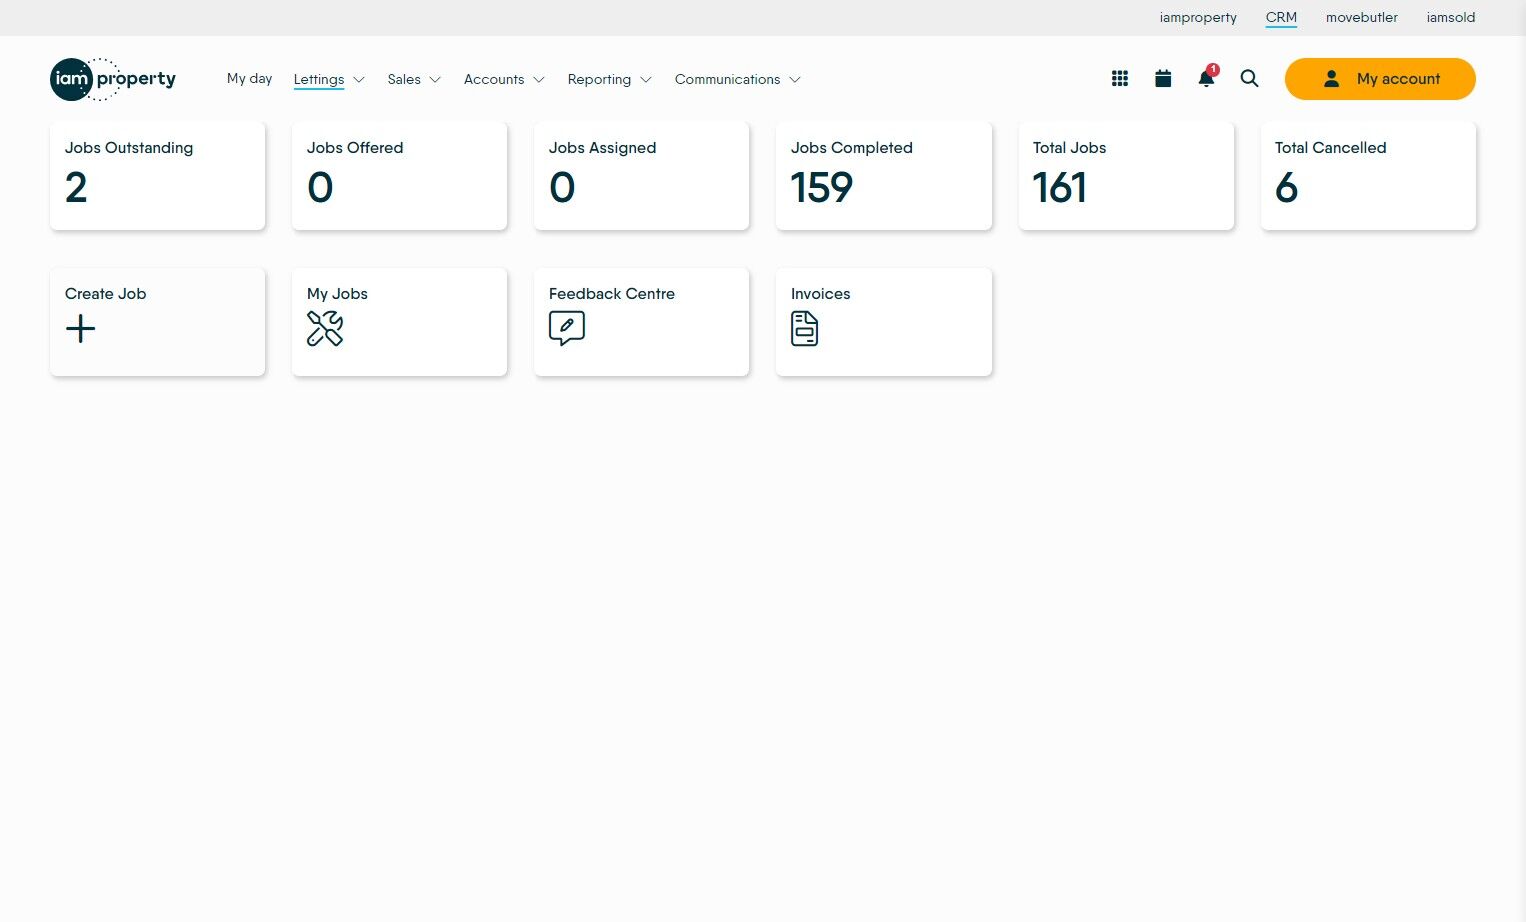Open the Invoices document icon
The width and height of the screenshot is (1526, 922).
804,328
